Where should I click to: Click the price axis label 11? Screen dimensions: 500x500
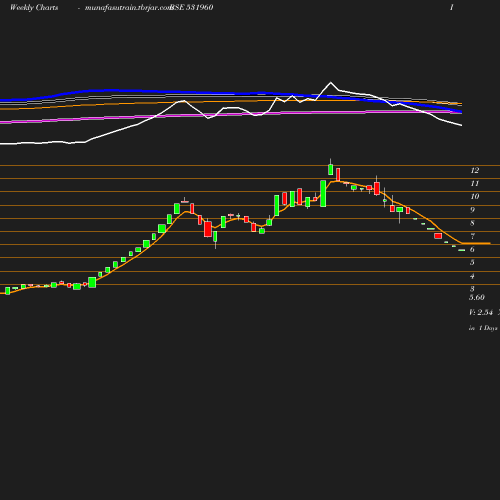click(475, 183)
